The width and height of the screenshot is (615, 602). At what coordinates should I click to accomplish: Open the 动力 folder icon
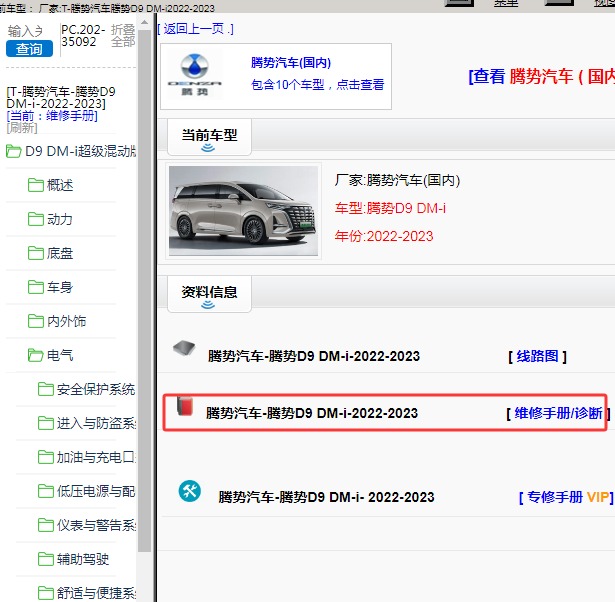point(36,219)
